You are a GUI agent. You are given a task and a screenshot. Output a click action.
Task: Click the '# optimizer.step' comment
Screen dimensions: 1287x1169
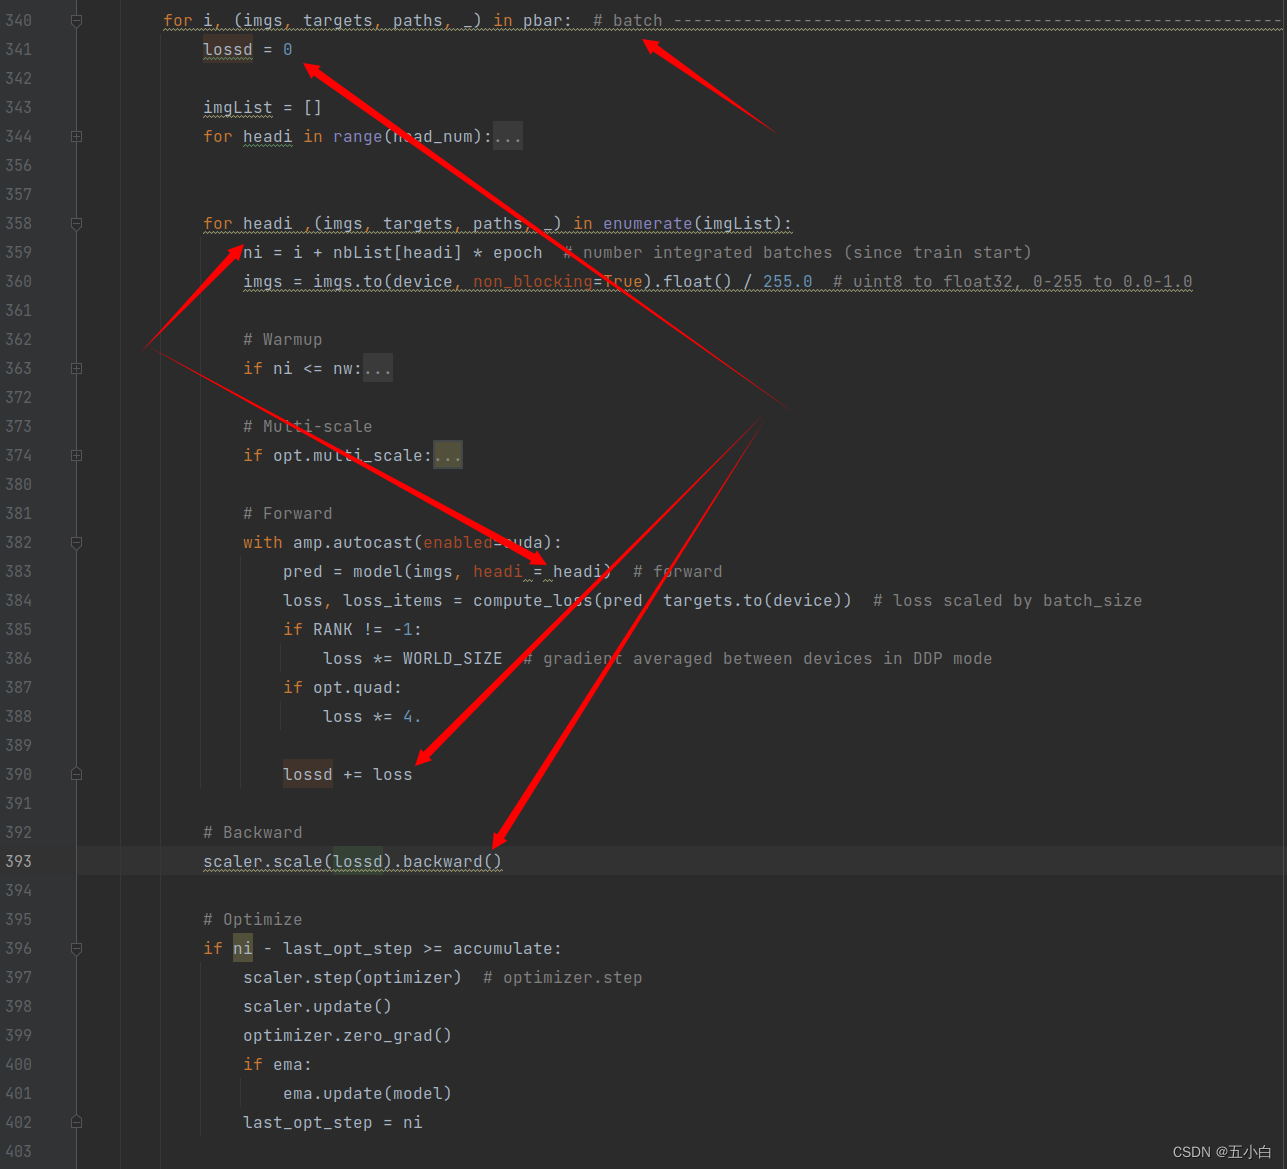coord(563,977)
